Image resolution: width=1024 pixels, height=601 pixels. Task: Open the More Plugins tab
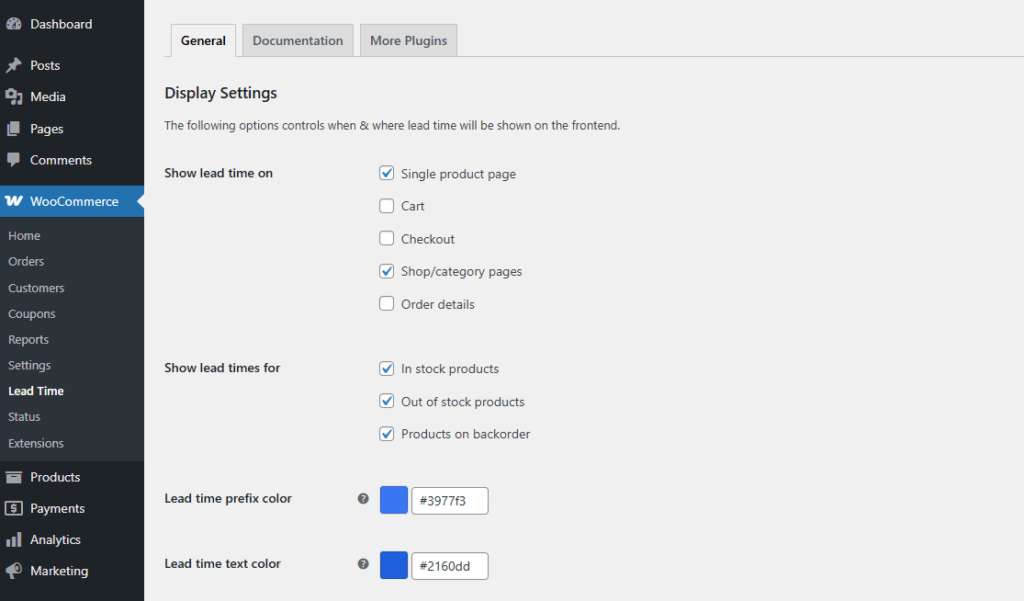(408, 40)
